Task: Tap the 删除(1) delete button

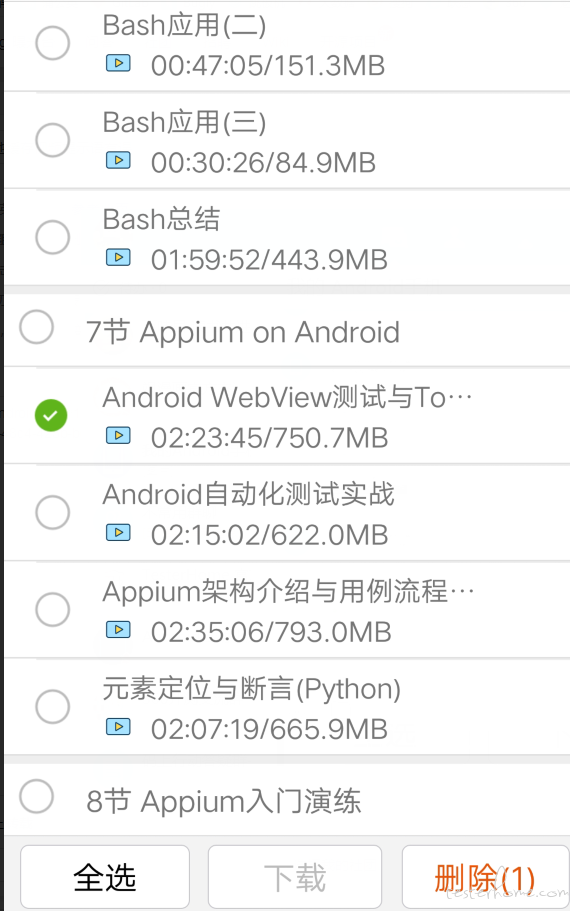Action: [485, 877]
